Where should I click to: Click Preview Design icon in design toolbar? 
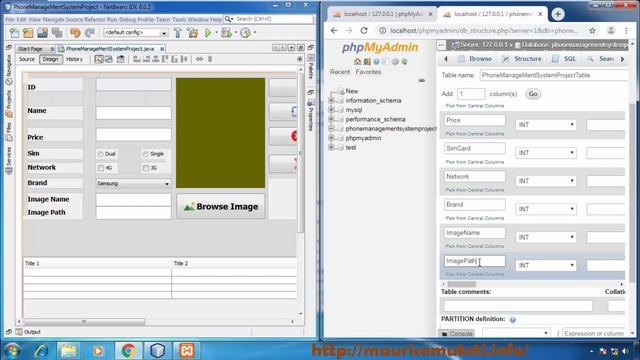pos(120,59)
